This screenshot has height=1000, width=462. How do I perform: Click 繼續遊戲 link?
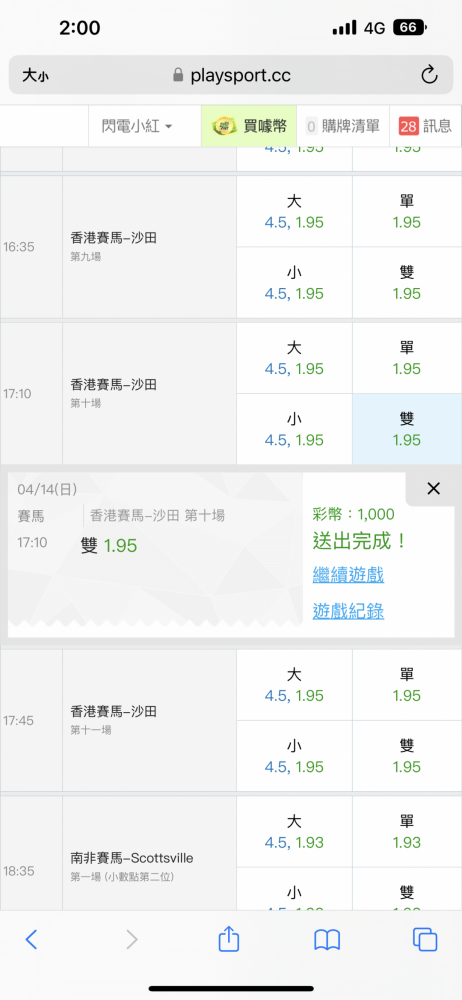click(x=348, y=575)
